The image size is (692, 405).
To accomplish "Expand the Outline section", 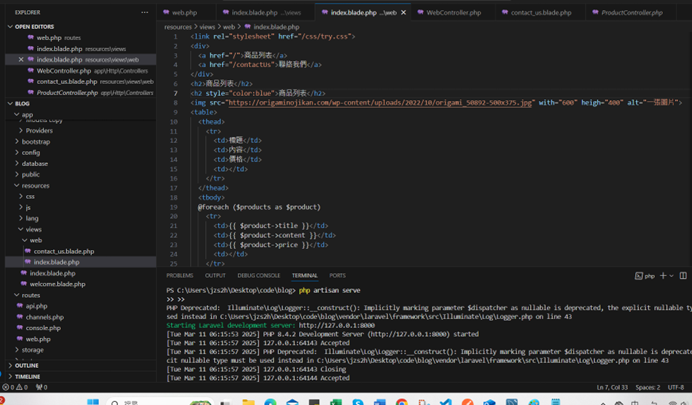I will pyautogui.click(x=26, y=366).
